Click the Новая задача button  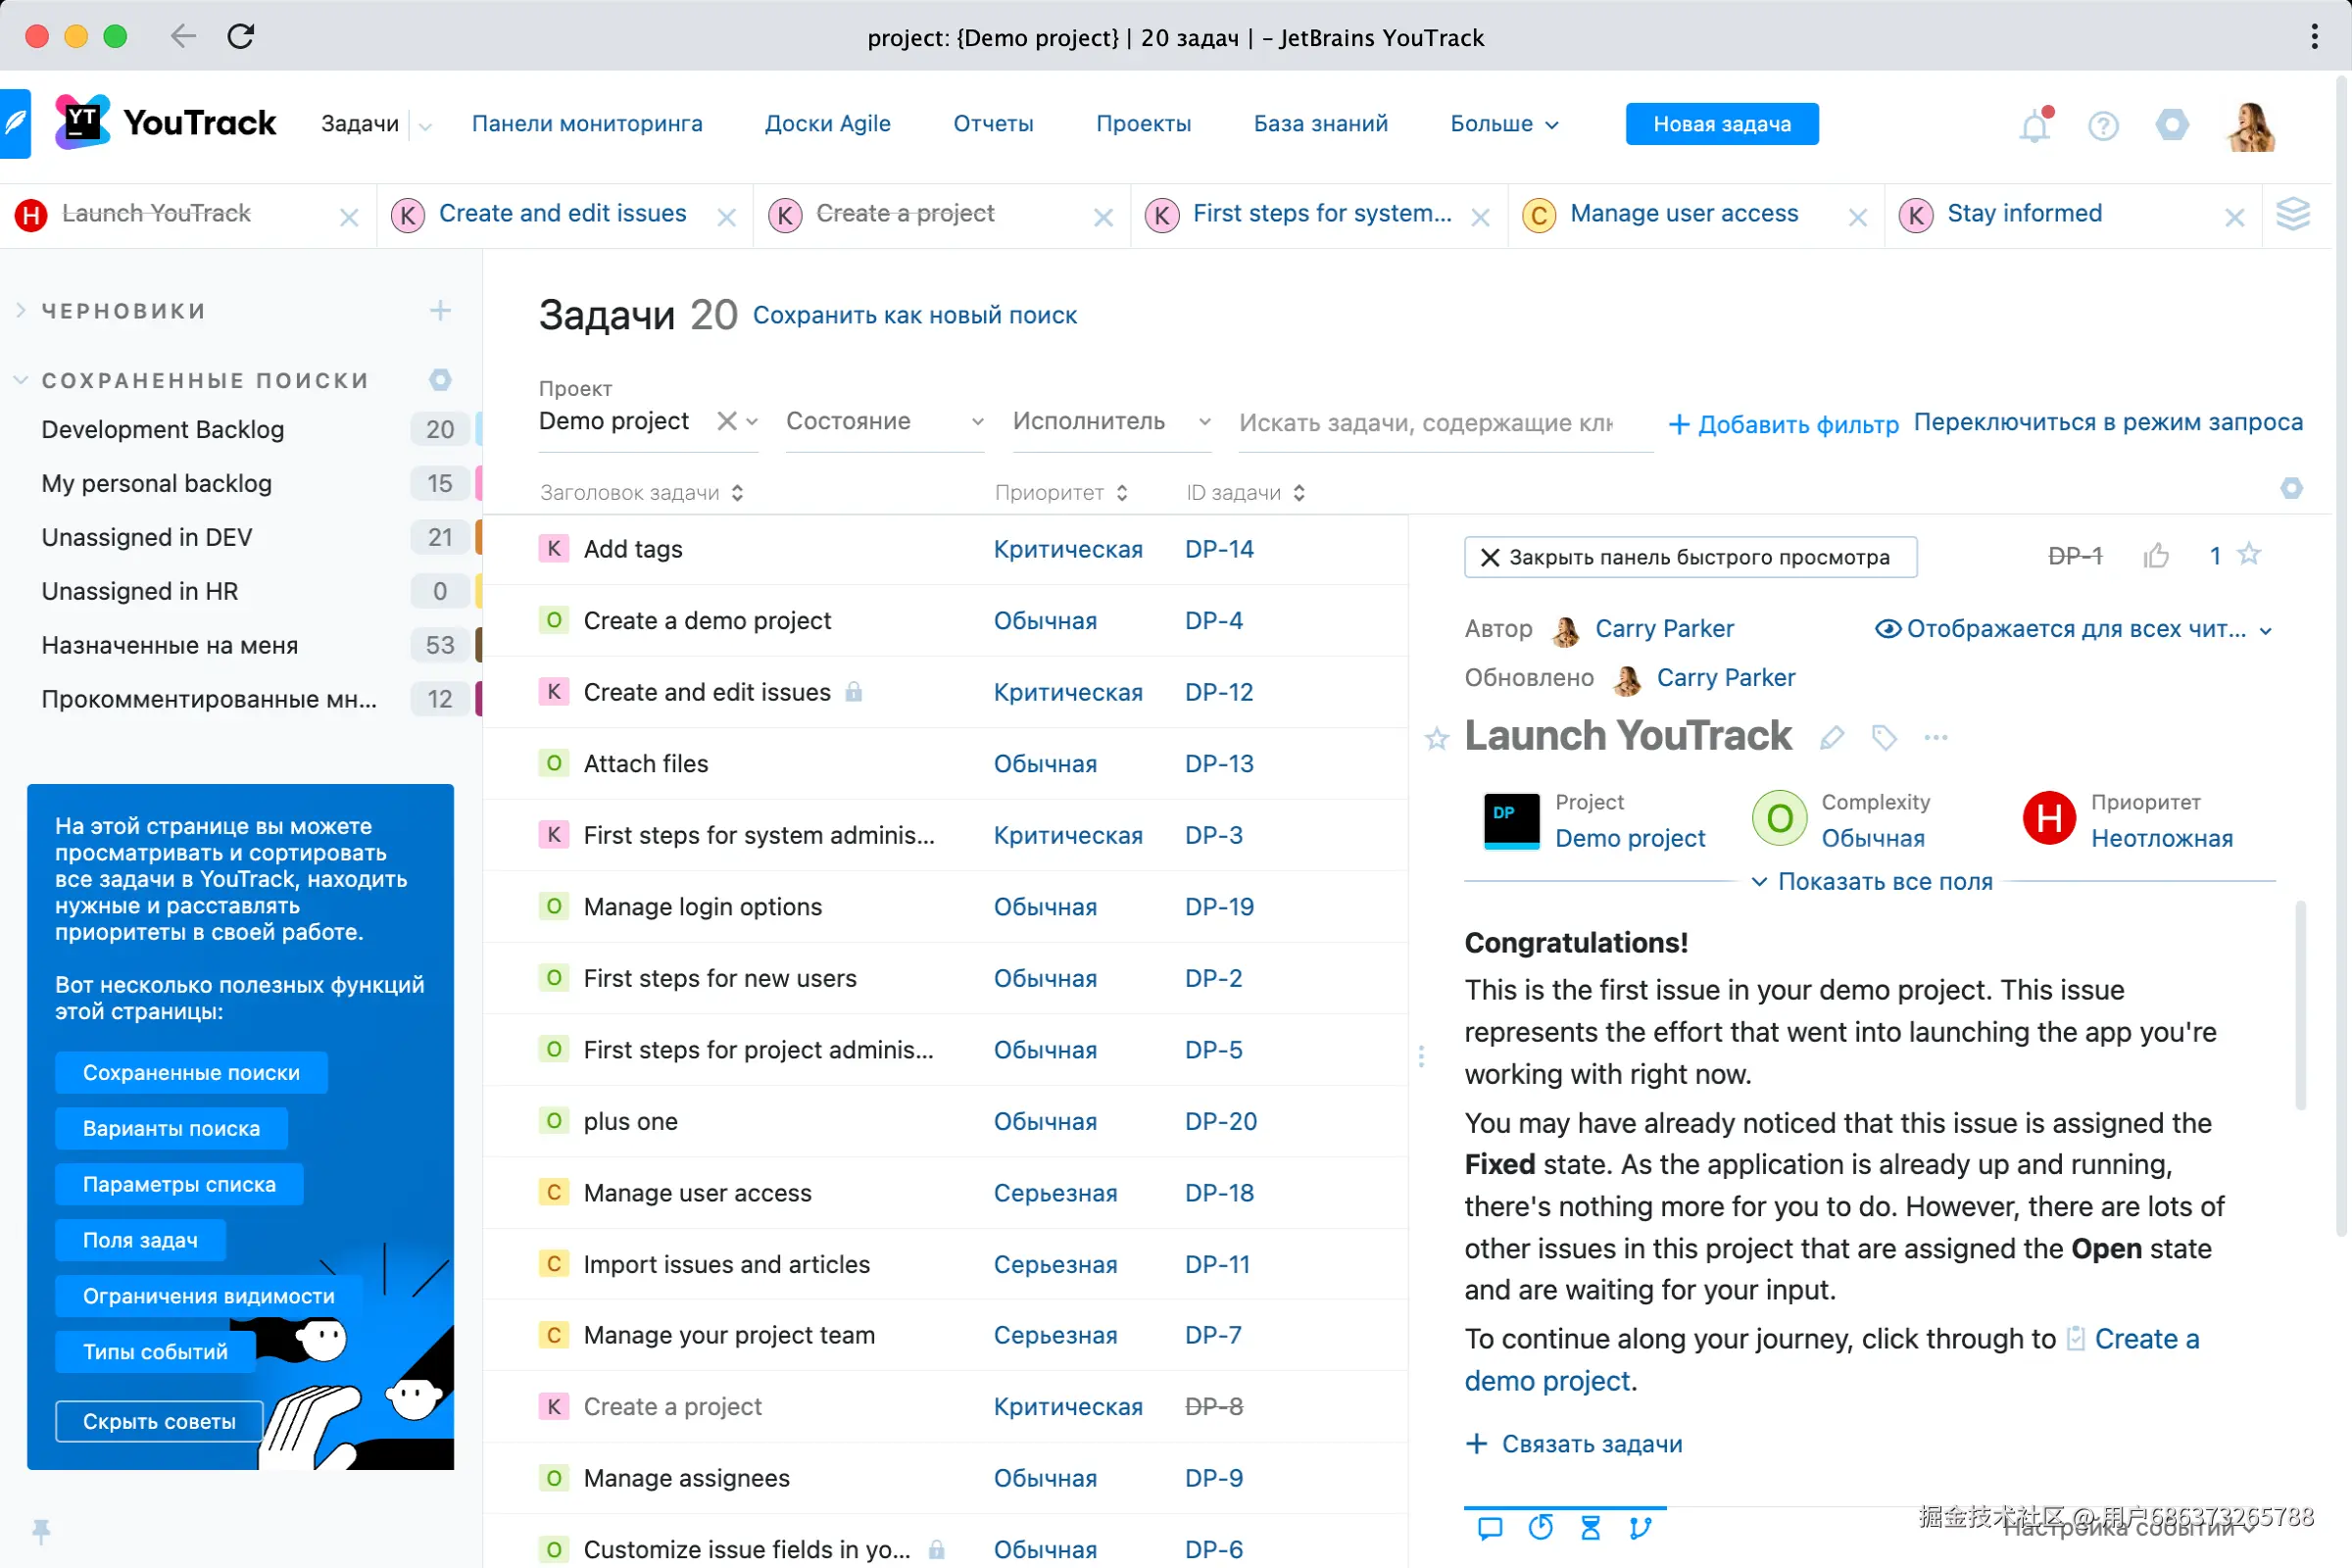pyautogui.click(x=1721, y=124)
